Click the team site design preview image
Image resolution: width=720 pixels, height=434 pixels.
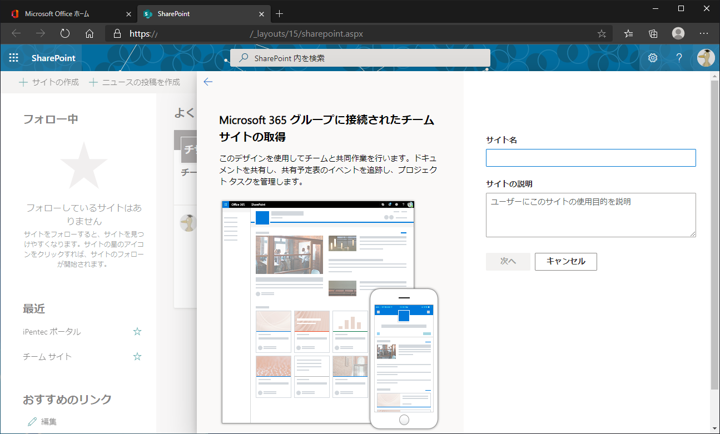pos(330,314)
